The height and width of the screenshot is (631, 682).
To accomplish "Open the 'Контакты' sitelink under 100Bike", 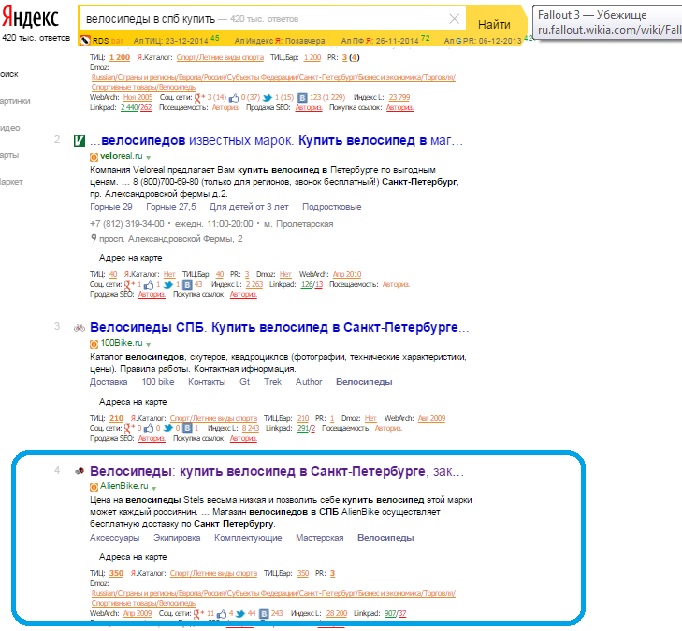I will 206,382.
